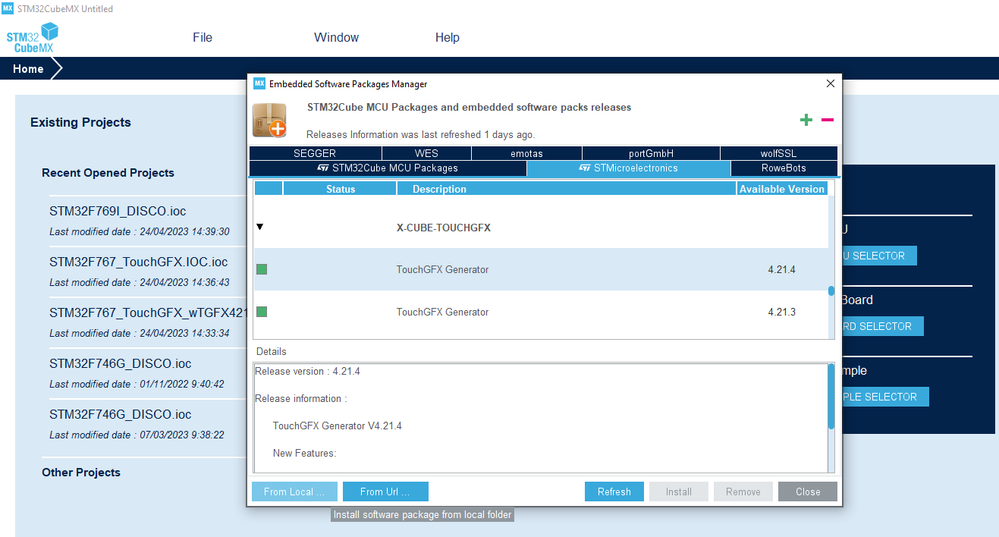Screen dimensions: 999x537
Task: Click the EXAMPLE SELECTOR button behind dialog
Action: point(885,397)
